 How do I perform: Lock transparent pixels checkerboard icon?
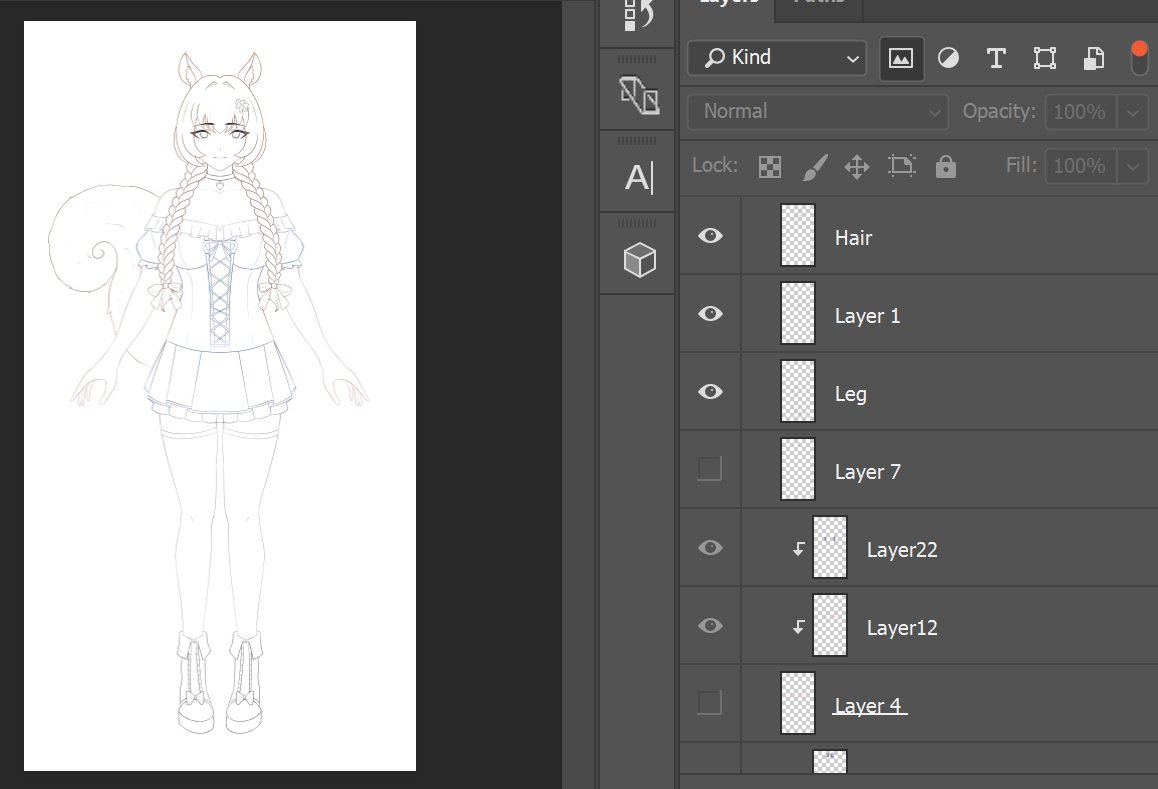coord(770,167)
